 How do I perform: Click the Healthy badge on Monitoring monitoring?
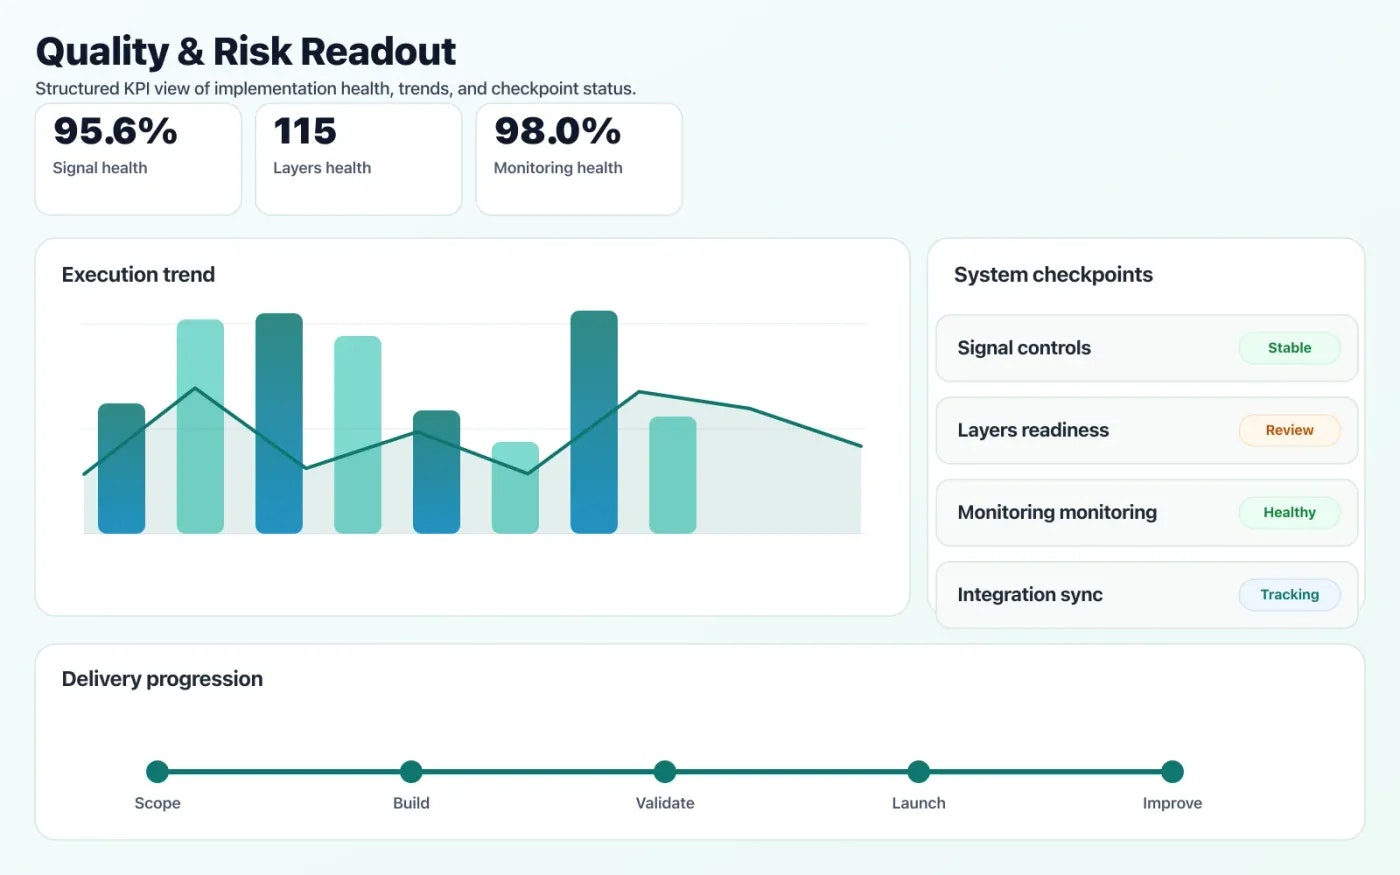tap(1289, 512)
